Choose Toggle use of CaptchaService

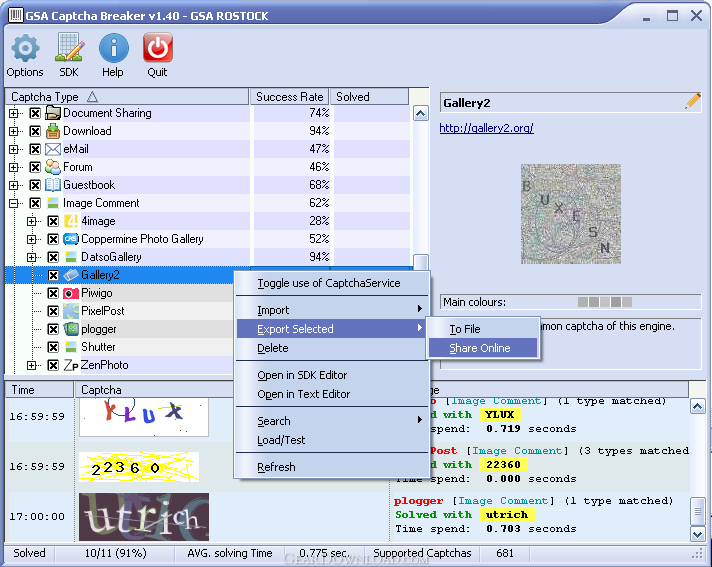pos(331,283)
